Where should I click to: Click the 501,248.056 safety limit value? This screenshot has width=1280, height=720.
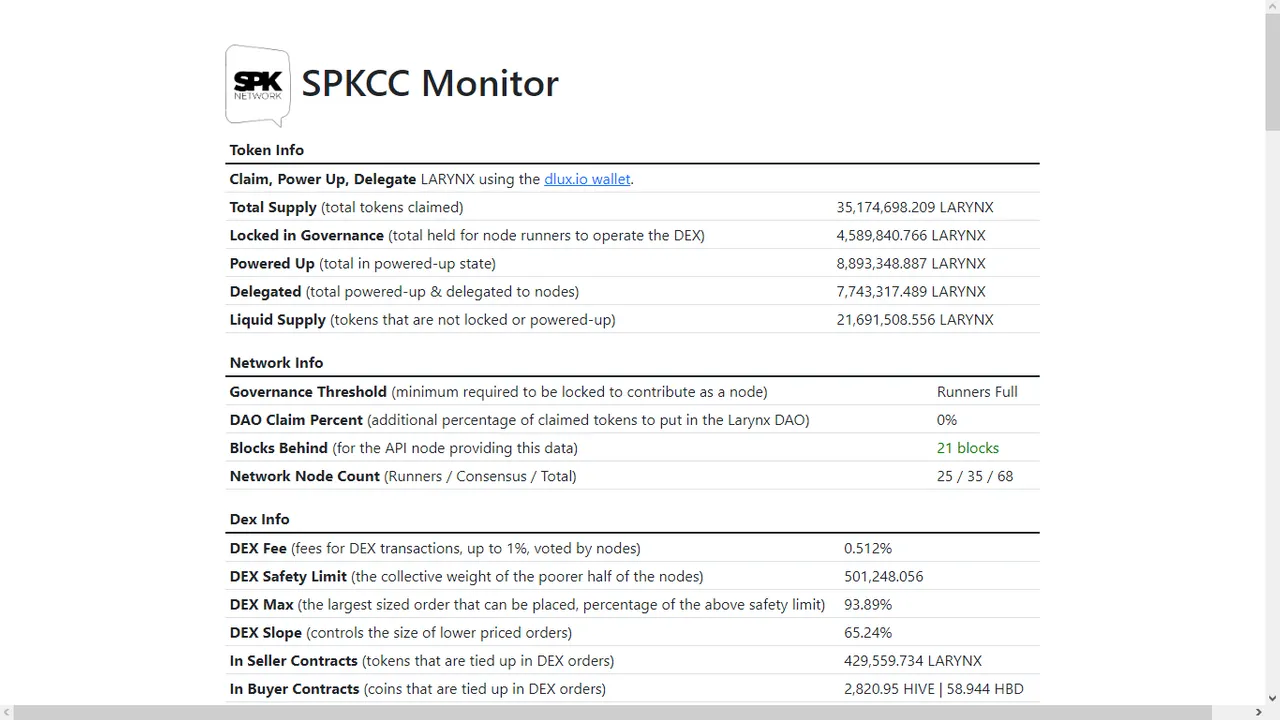point(883,576)
